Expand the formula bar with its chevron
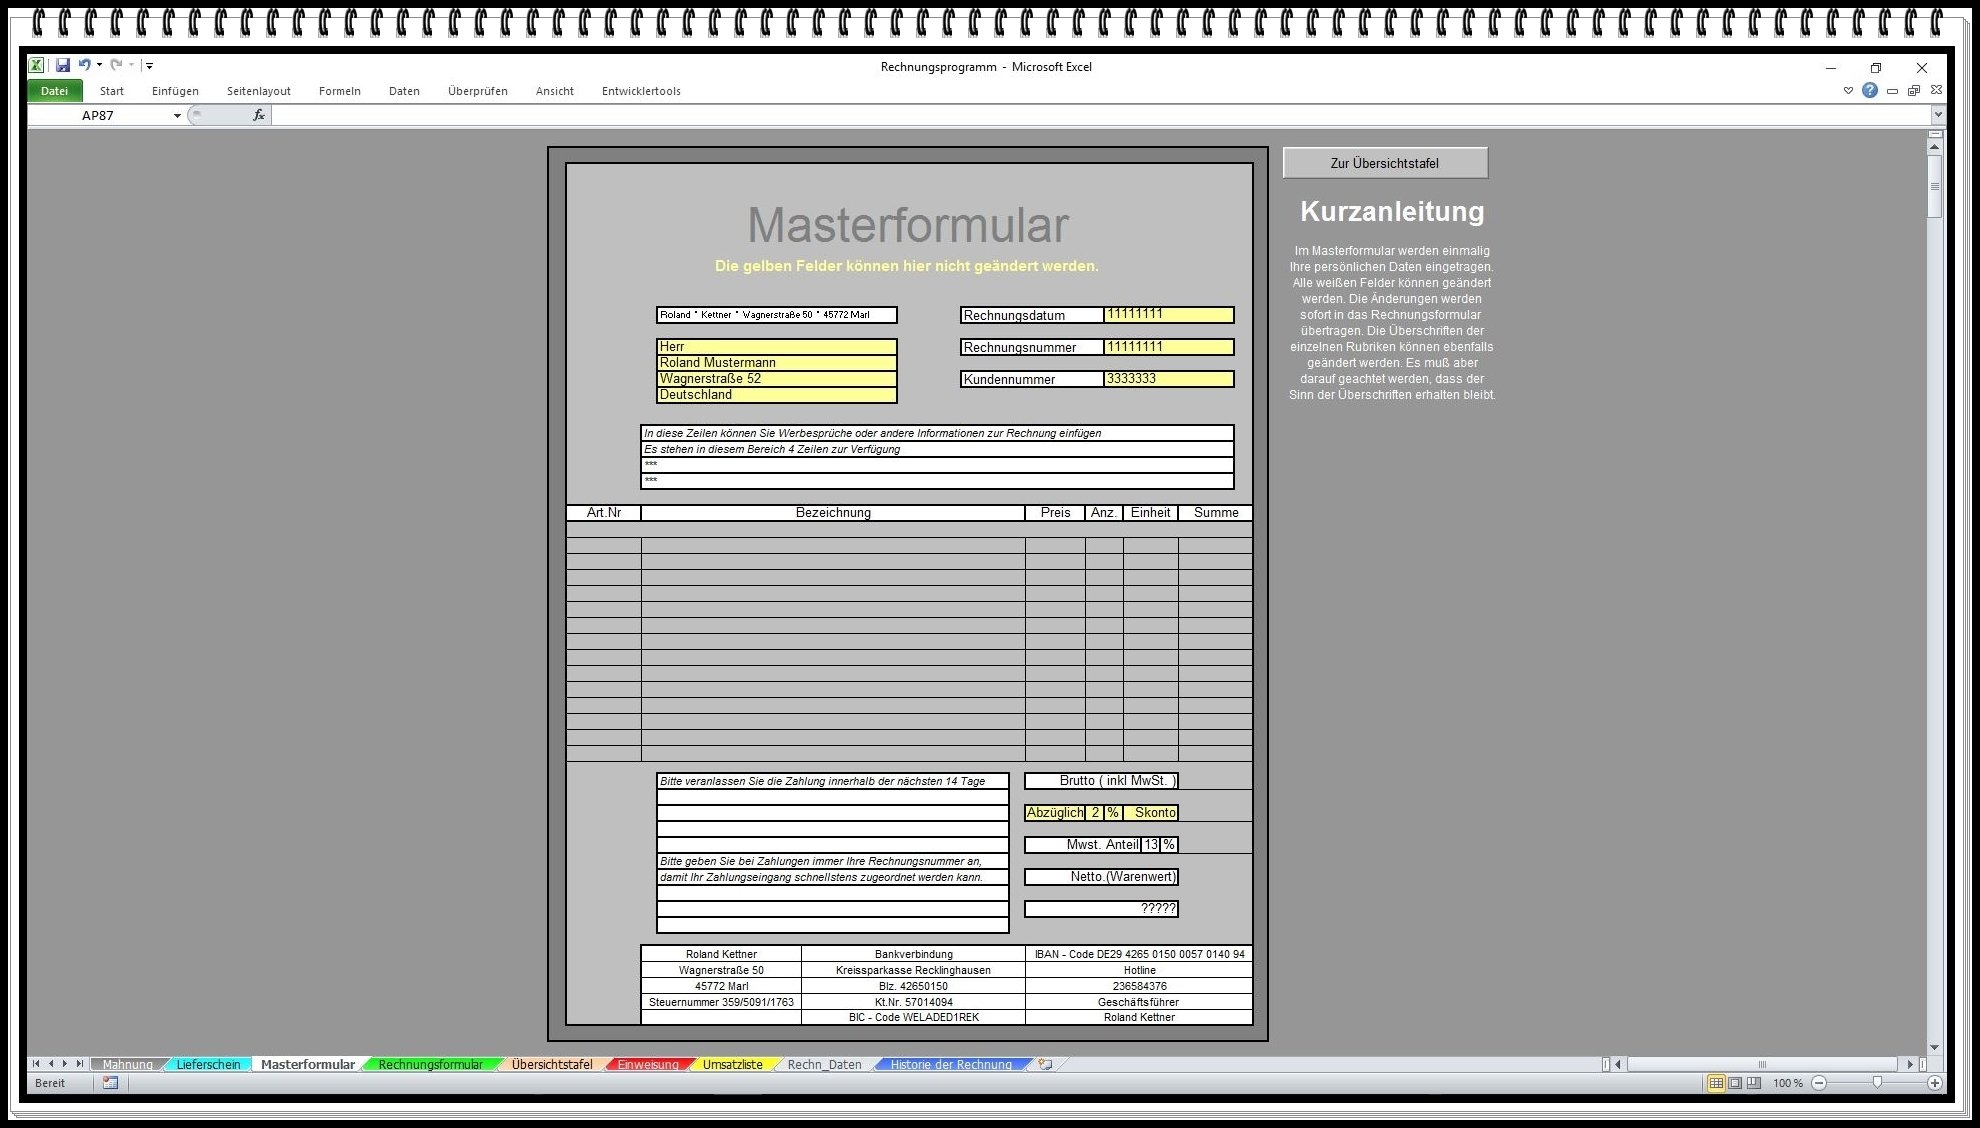This screenshot has height=1128, width=1980. tap(1937, 115)
